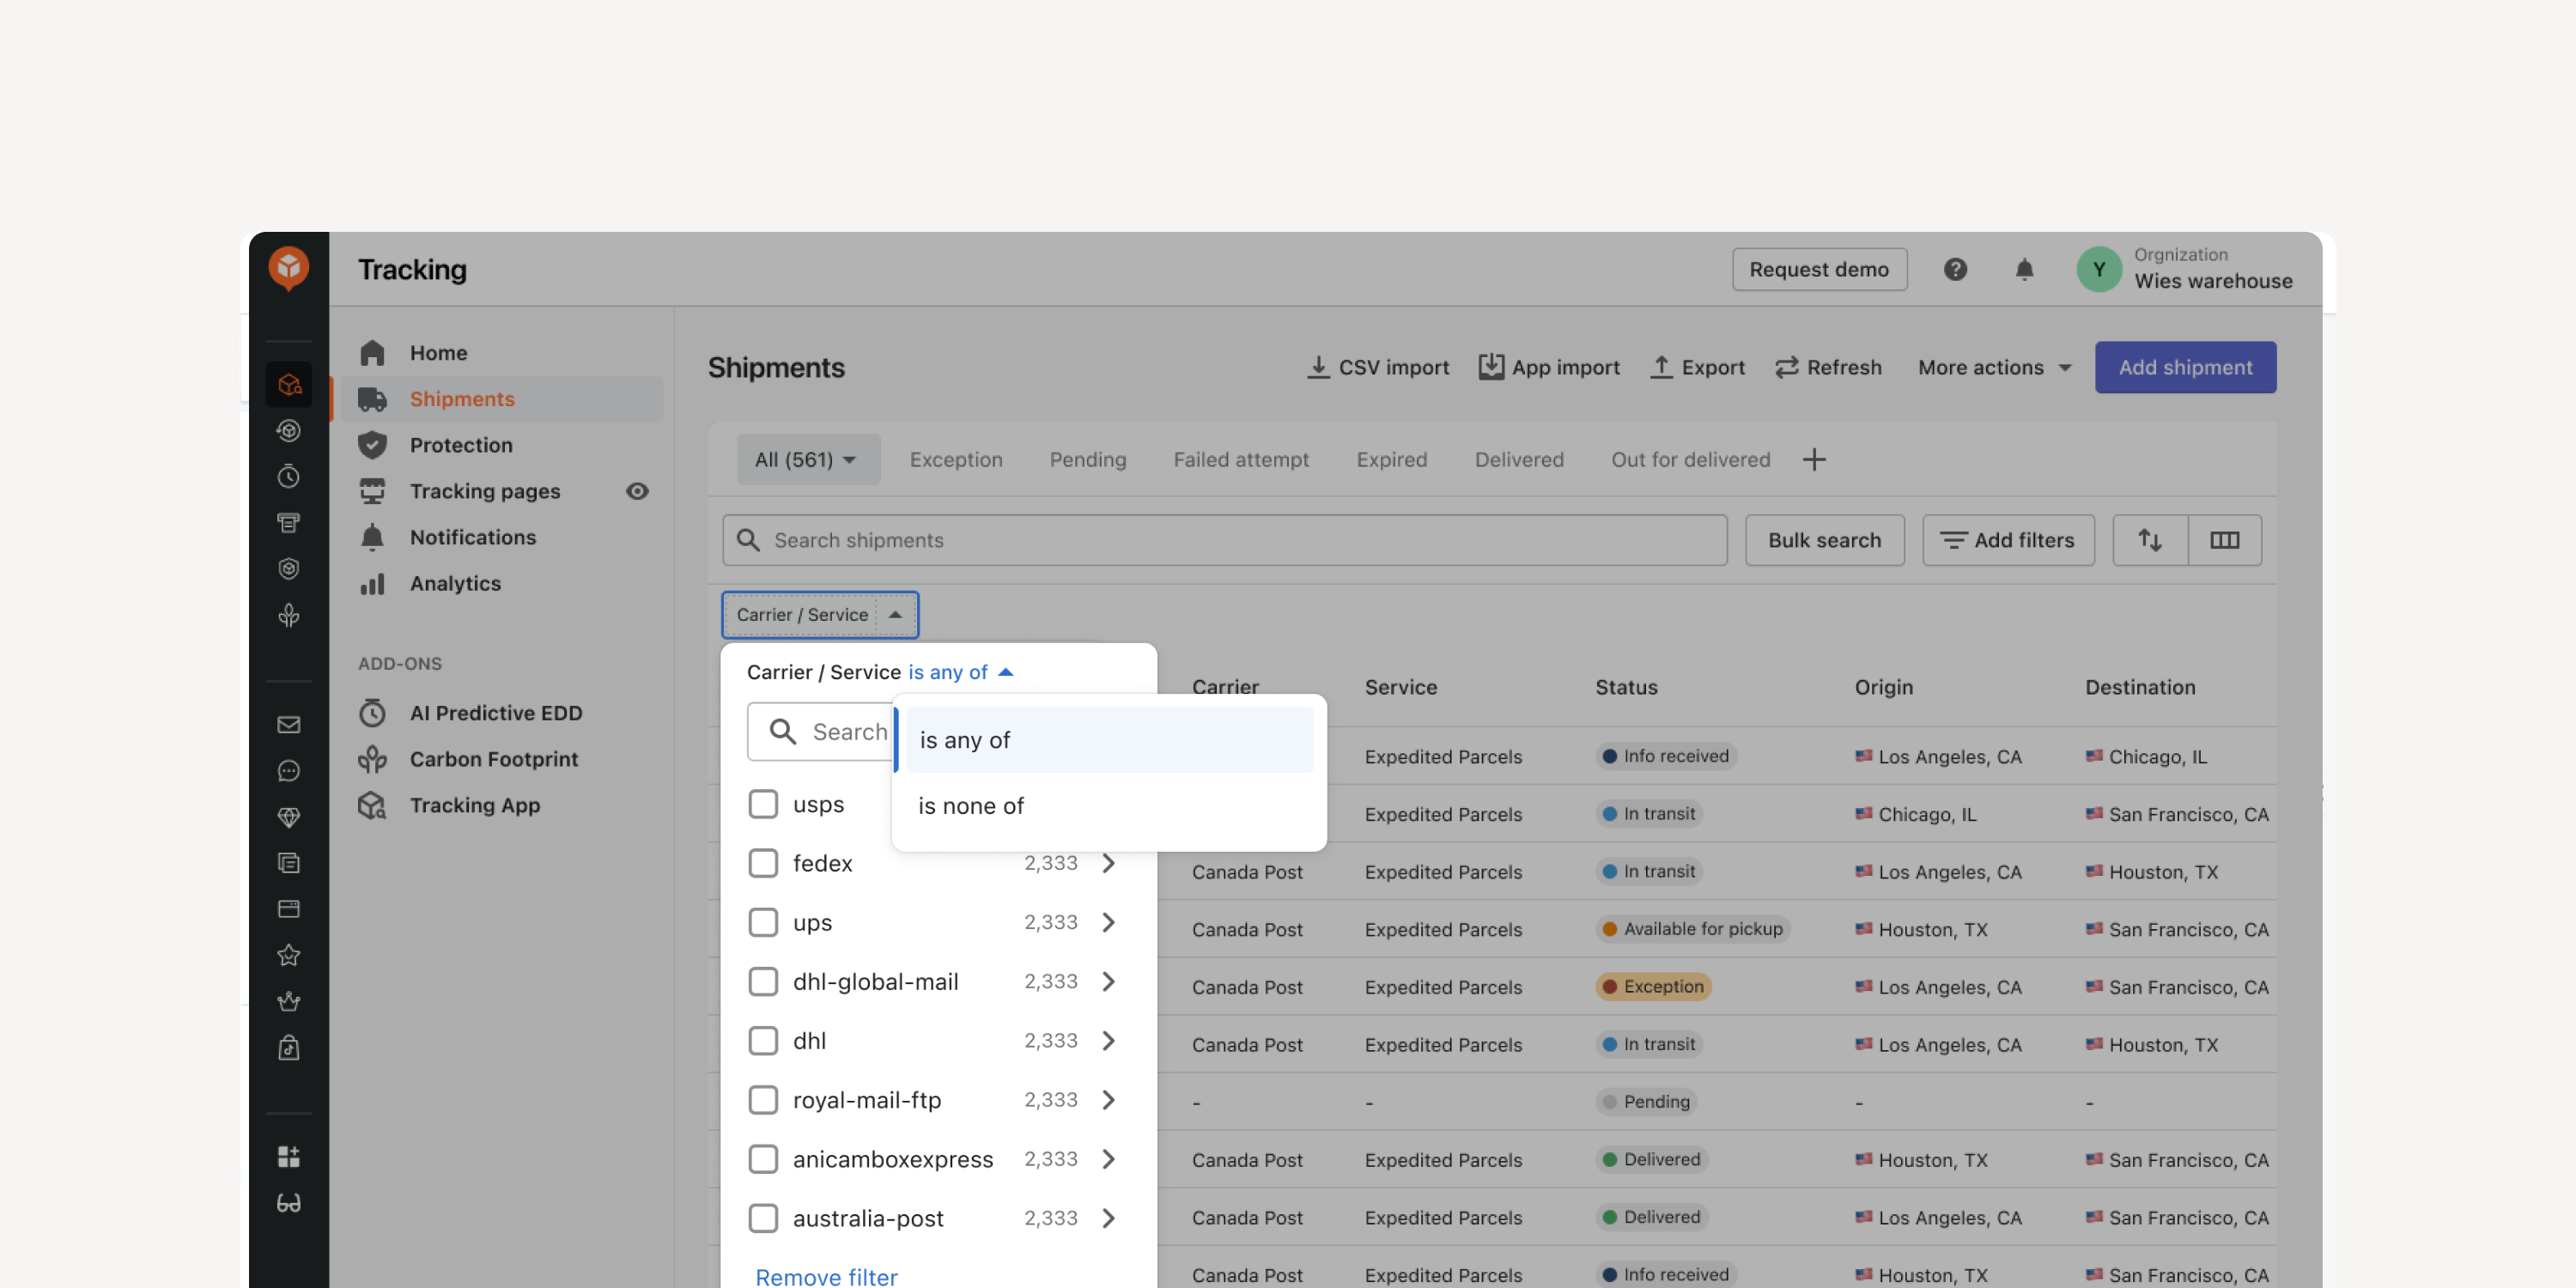Viewport: 2576px width, 1288px height.
Task: Check the usps carrier checkbox
Action: (763, 804)
